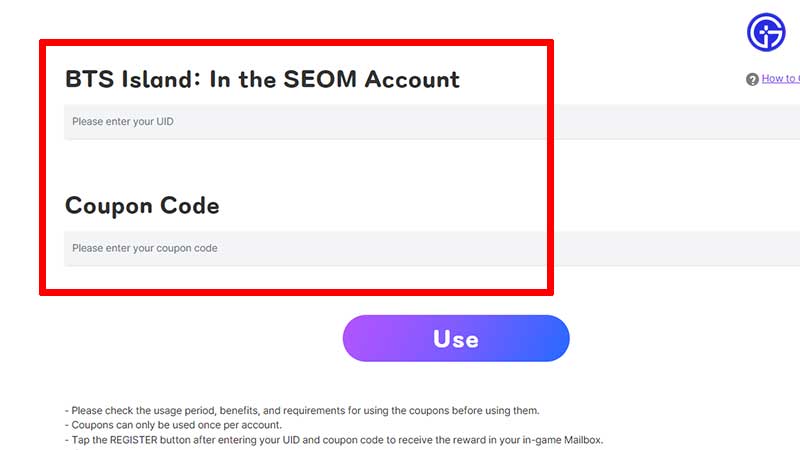Click the 'Coupons can only be used once' line
This screenshot has width=800, height=450.
pos(177,425)
